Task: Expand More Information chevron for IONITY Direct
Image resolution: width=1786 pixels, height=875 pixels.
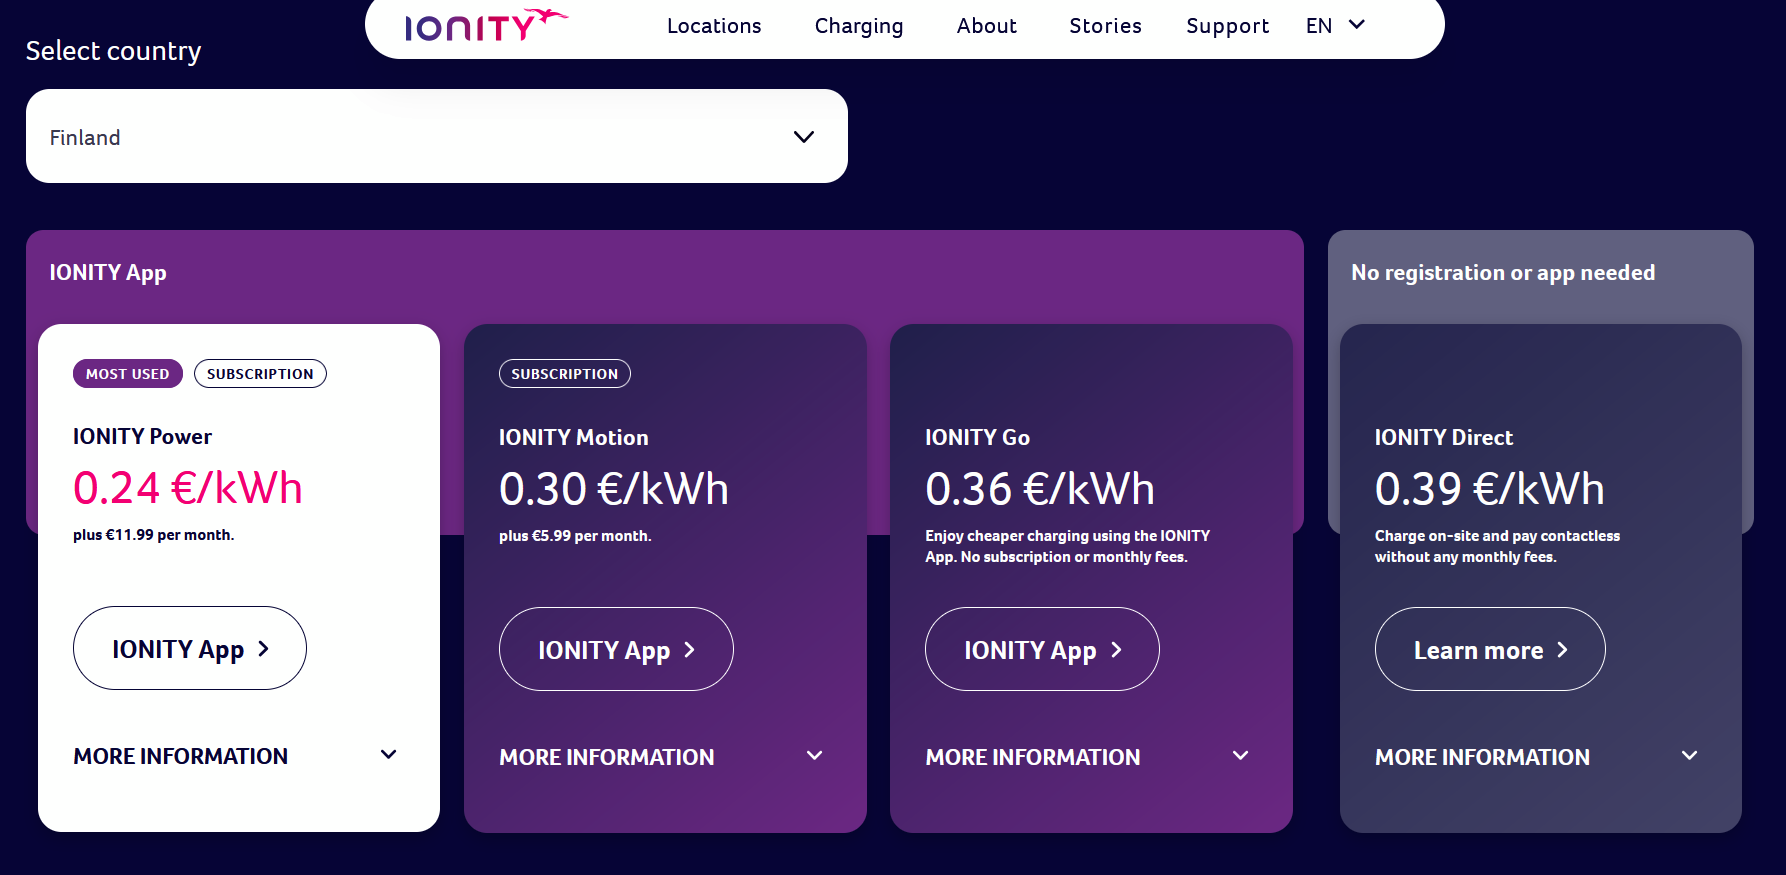Action: pyautogui.click(x=1690, y=756)
